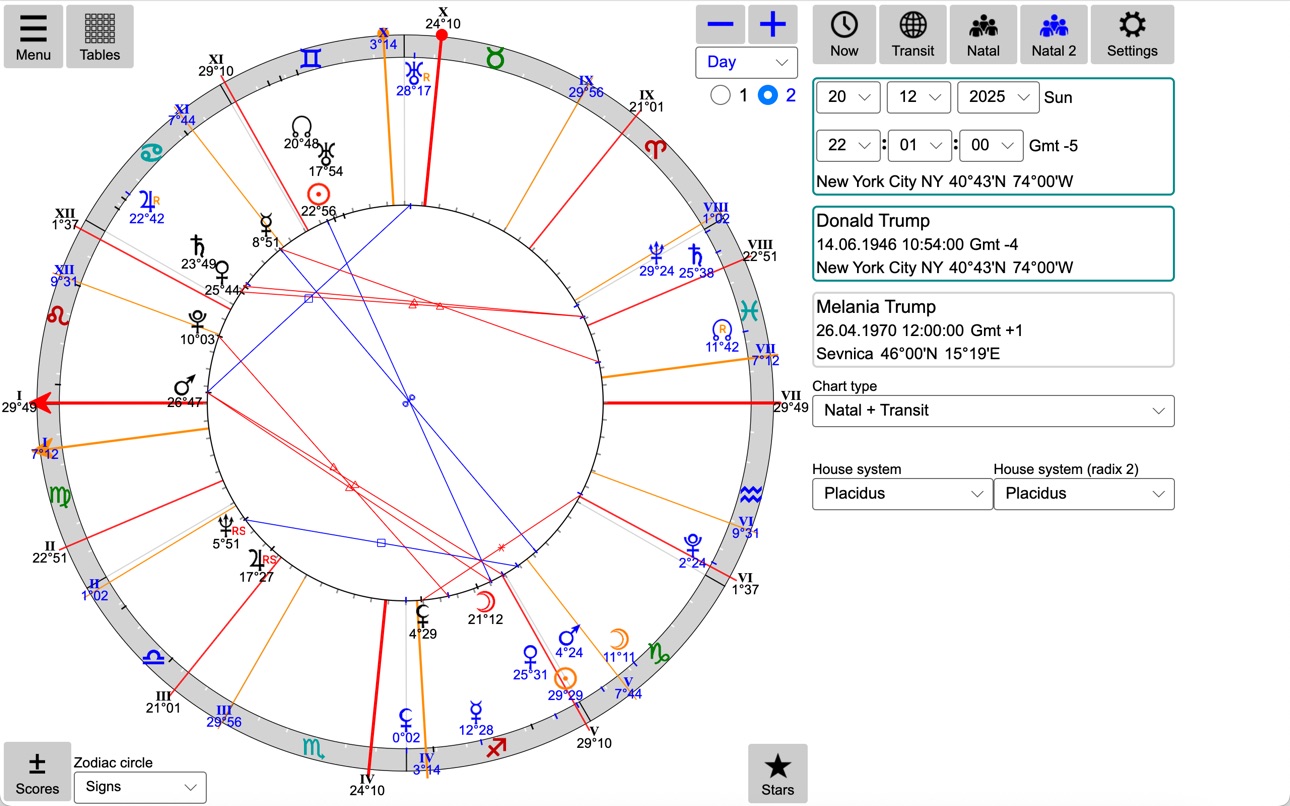
Task: Click the transit Sun glyph at 29°29
Action: (565, 678)
